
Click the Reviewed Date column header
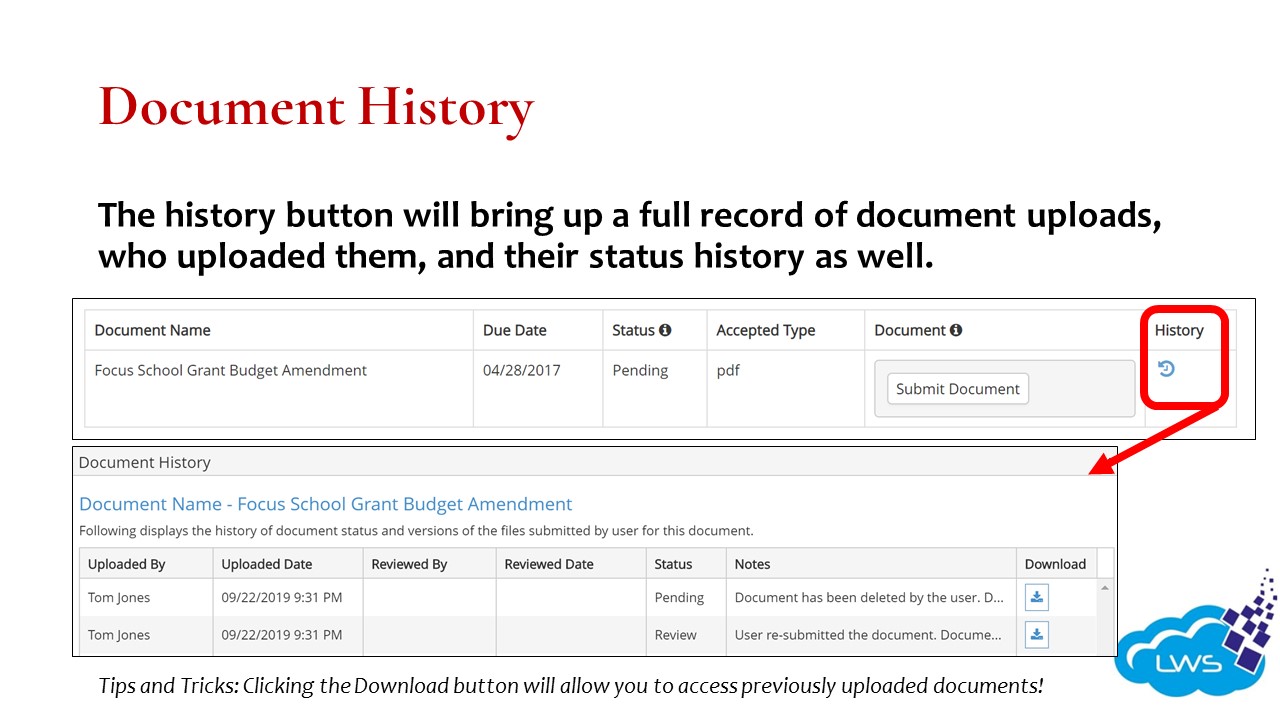coord(549,564)
